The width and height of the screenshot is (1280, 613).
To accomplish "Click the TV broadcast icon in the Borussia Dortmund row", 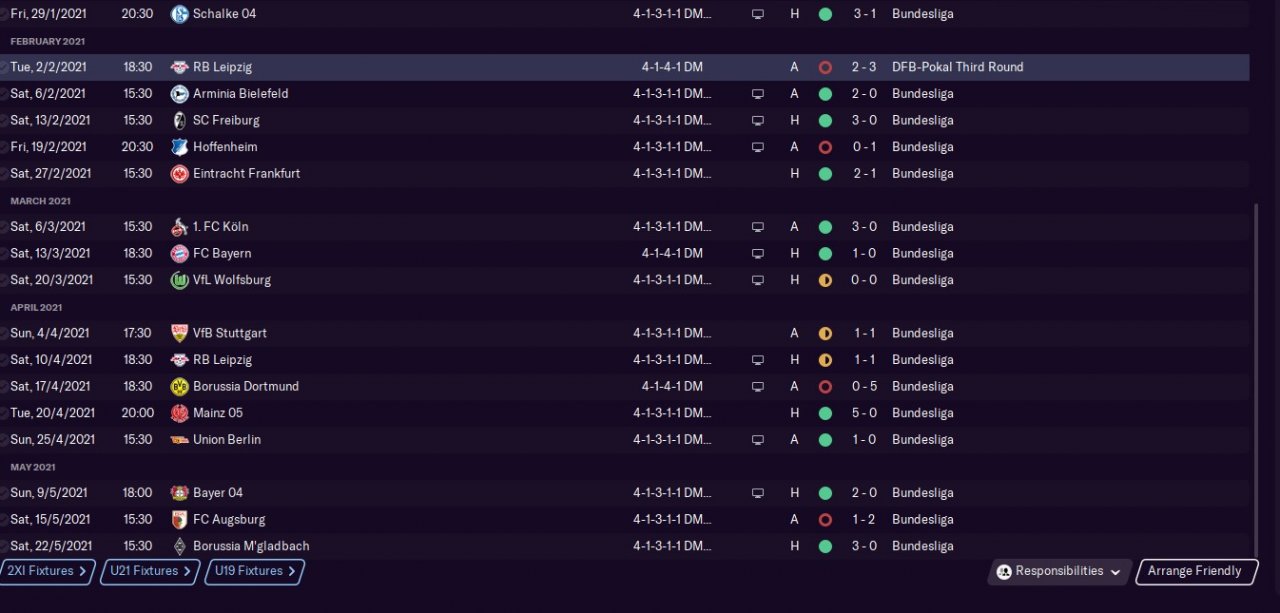I will click(x=758, y=387).
